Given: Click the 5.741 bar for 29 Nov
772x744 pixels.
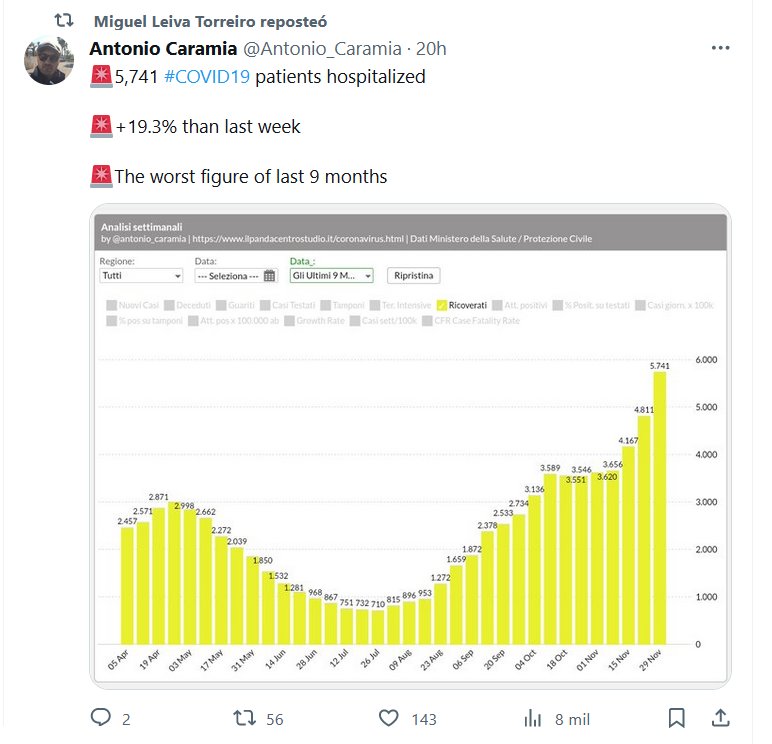Looking at the screenshot, I should click(x=659, y=507).
